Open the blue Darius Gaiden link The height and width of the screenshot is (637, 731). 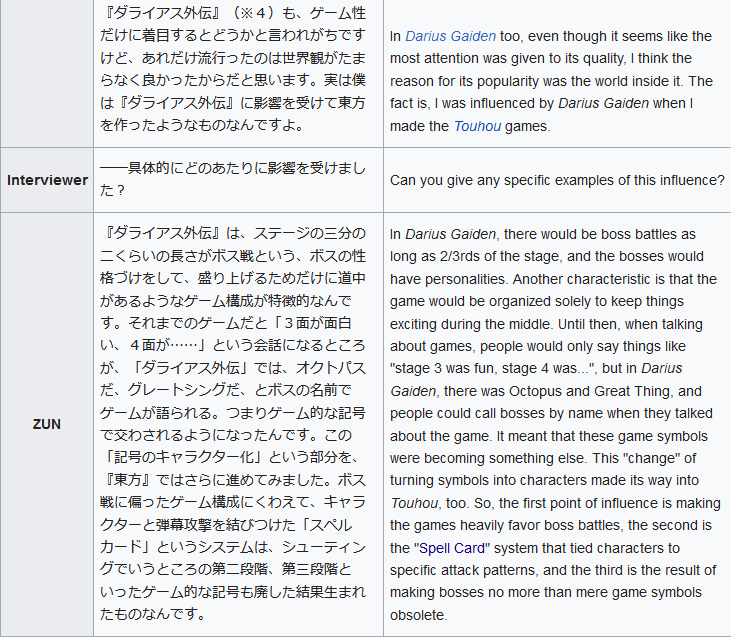pos(450,36)
